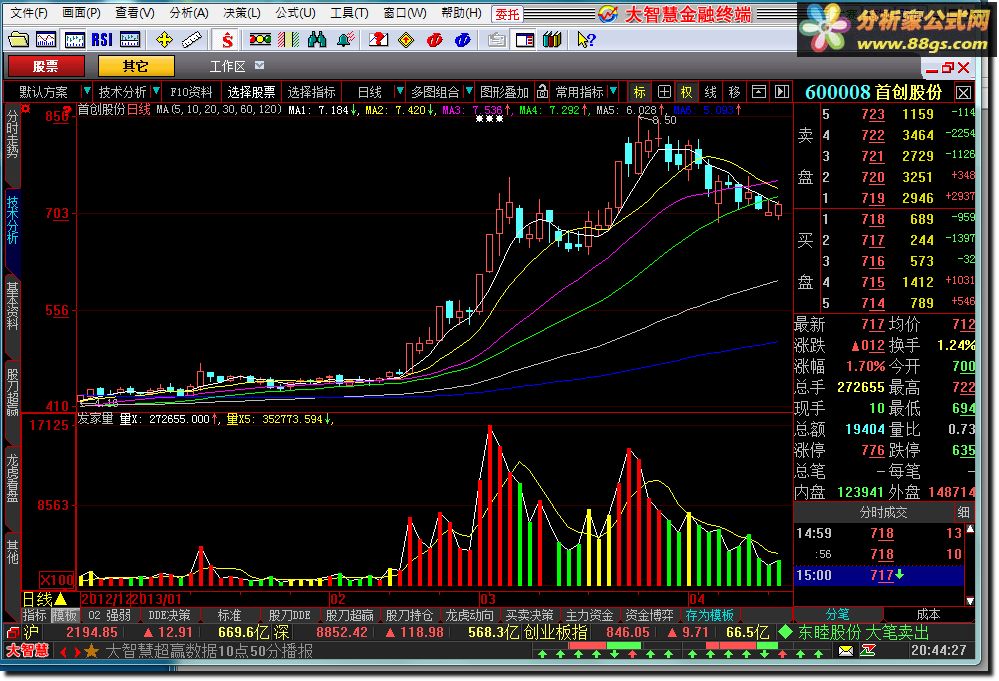Image resolution: width=999 pixels, height=681 pixels.
Task: Switch to the 龙虎动向 indicator tab
Action: click(x=468, y=615)
